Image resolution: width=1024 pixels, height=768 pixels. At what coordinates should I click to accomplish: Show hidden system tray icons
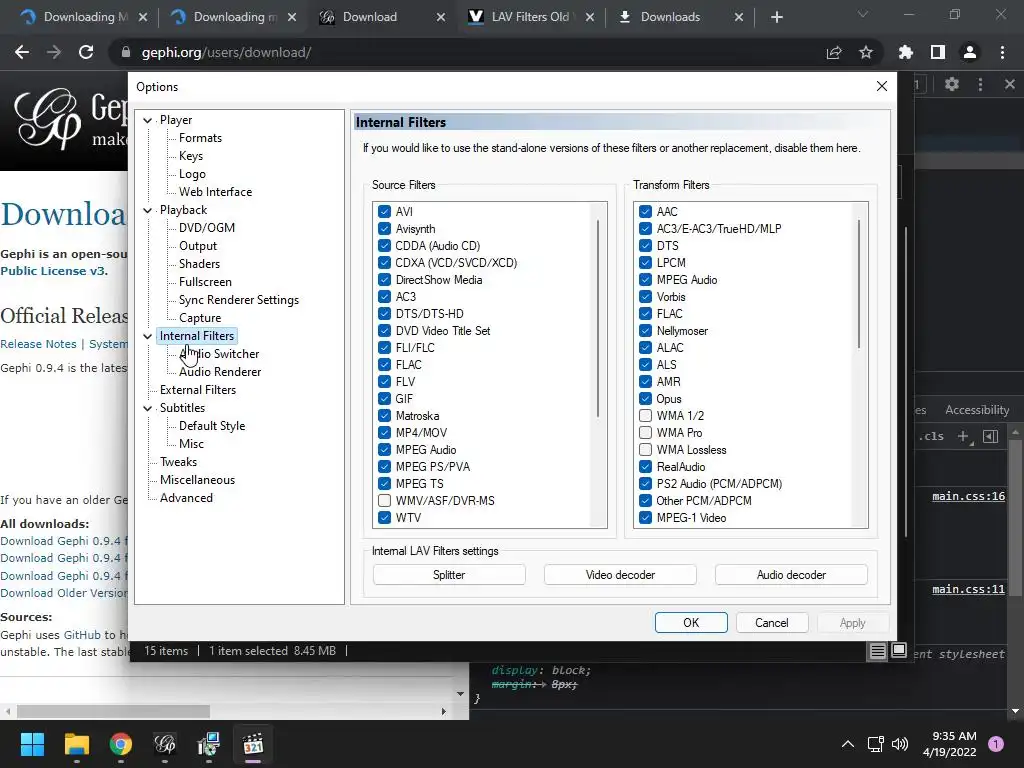click(848, 744)
